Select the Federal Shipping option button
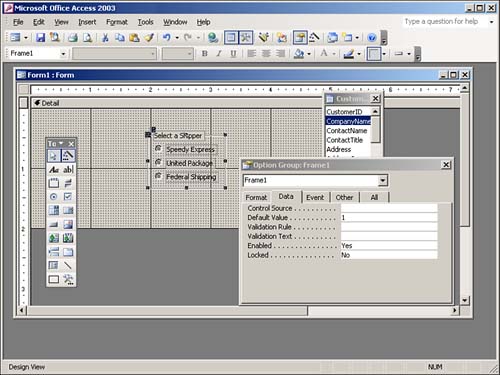This screenshot has width=500, height=375. coord(159,176)
